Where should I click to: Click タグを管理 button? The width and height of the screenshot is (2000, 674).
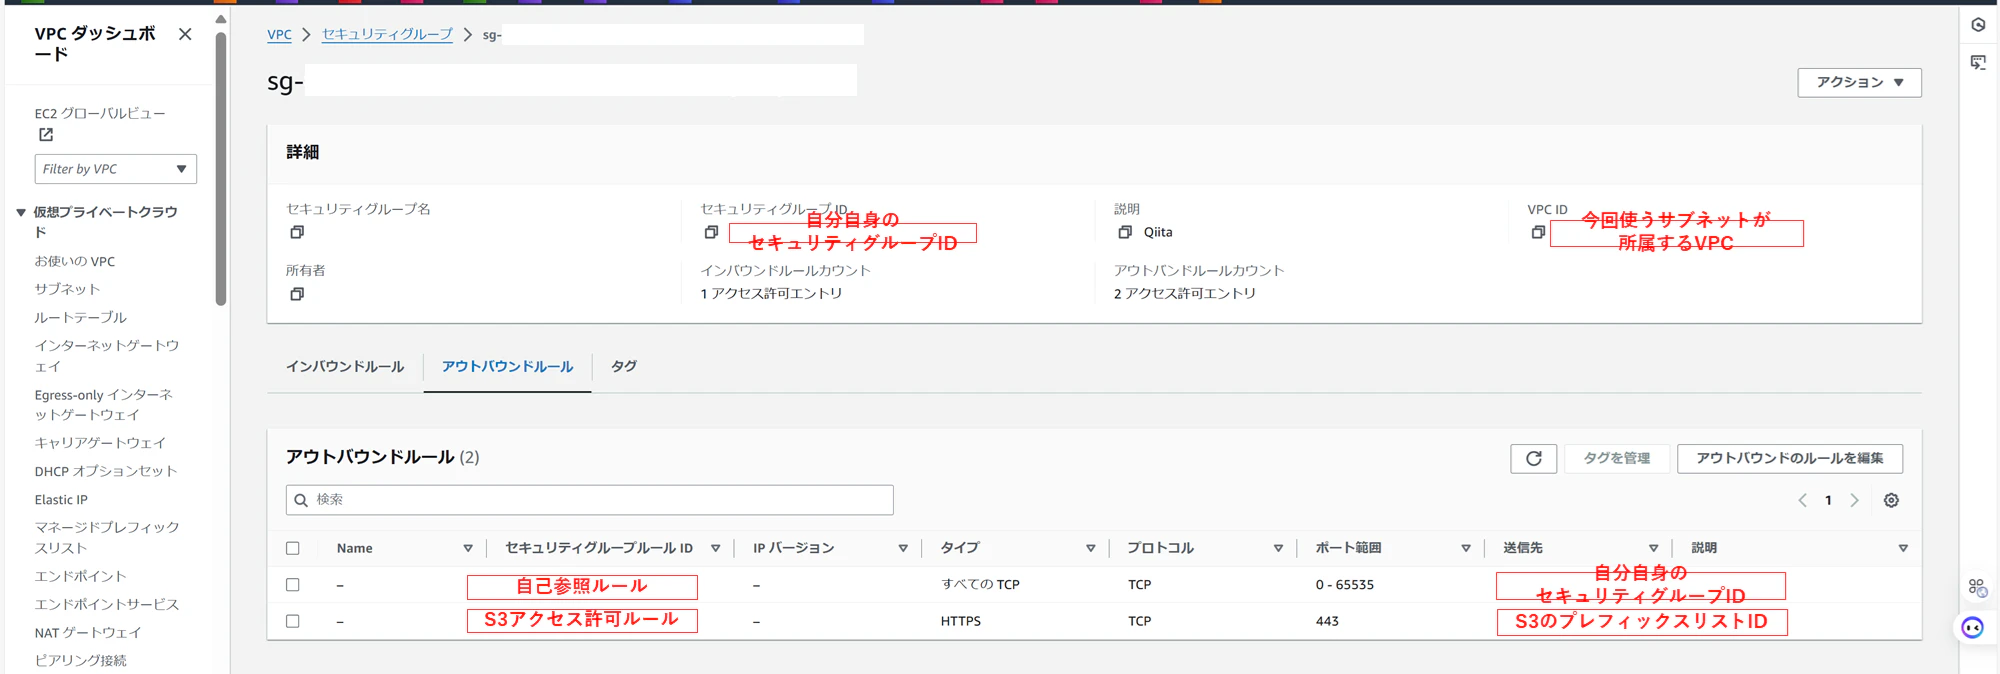1617,458
